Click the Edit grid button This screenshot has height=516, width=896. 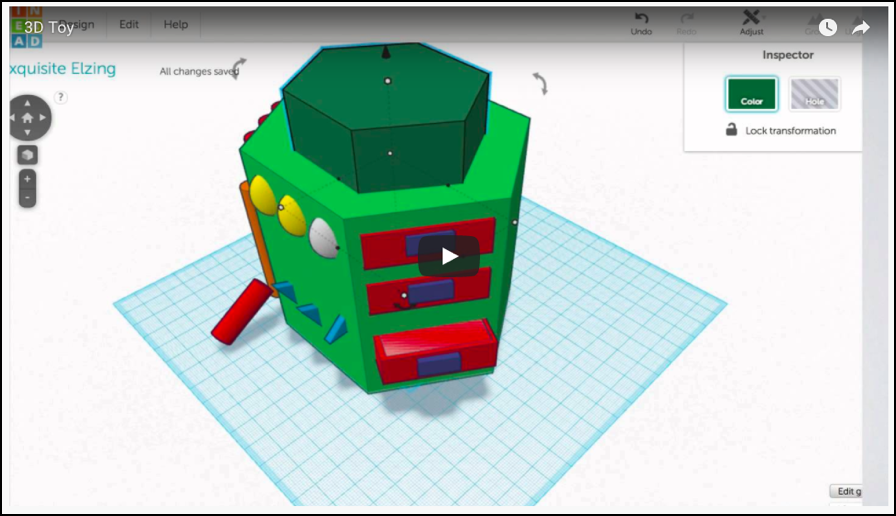[x=846, y=491]
